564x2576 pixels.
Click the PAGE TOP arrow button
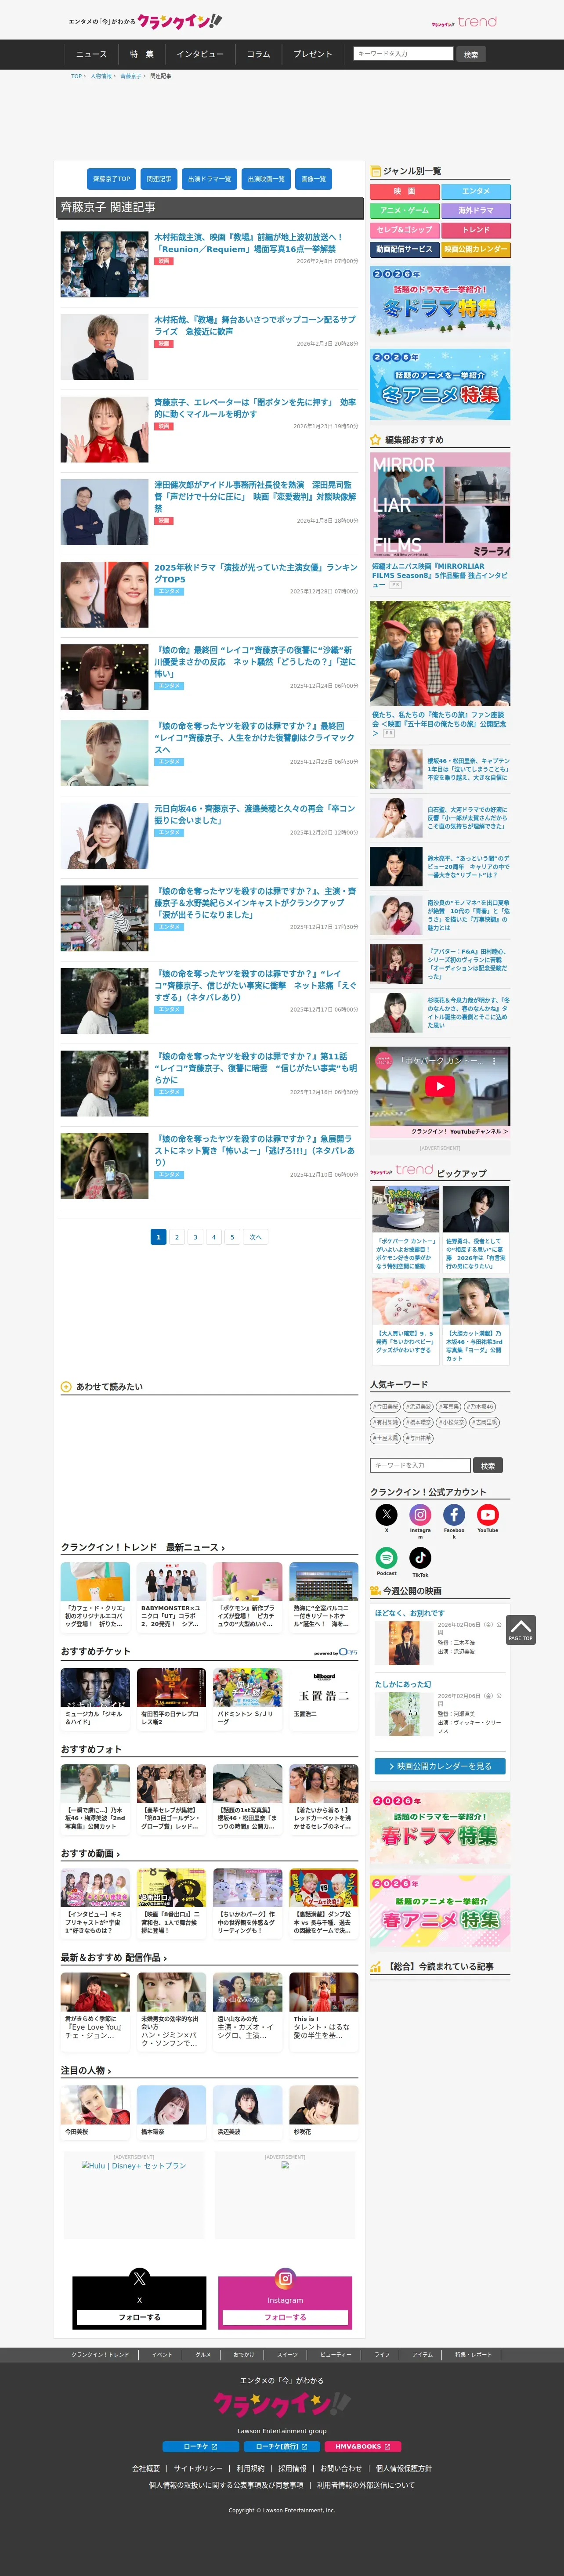click(521, 1630)
